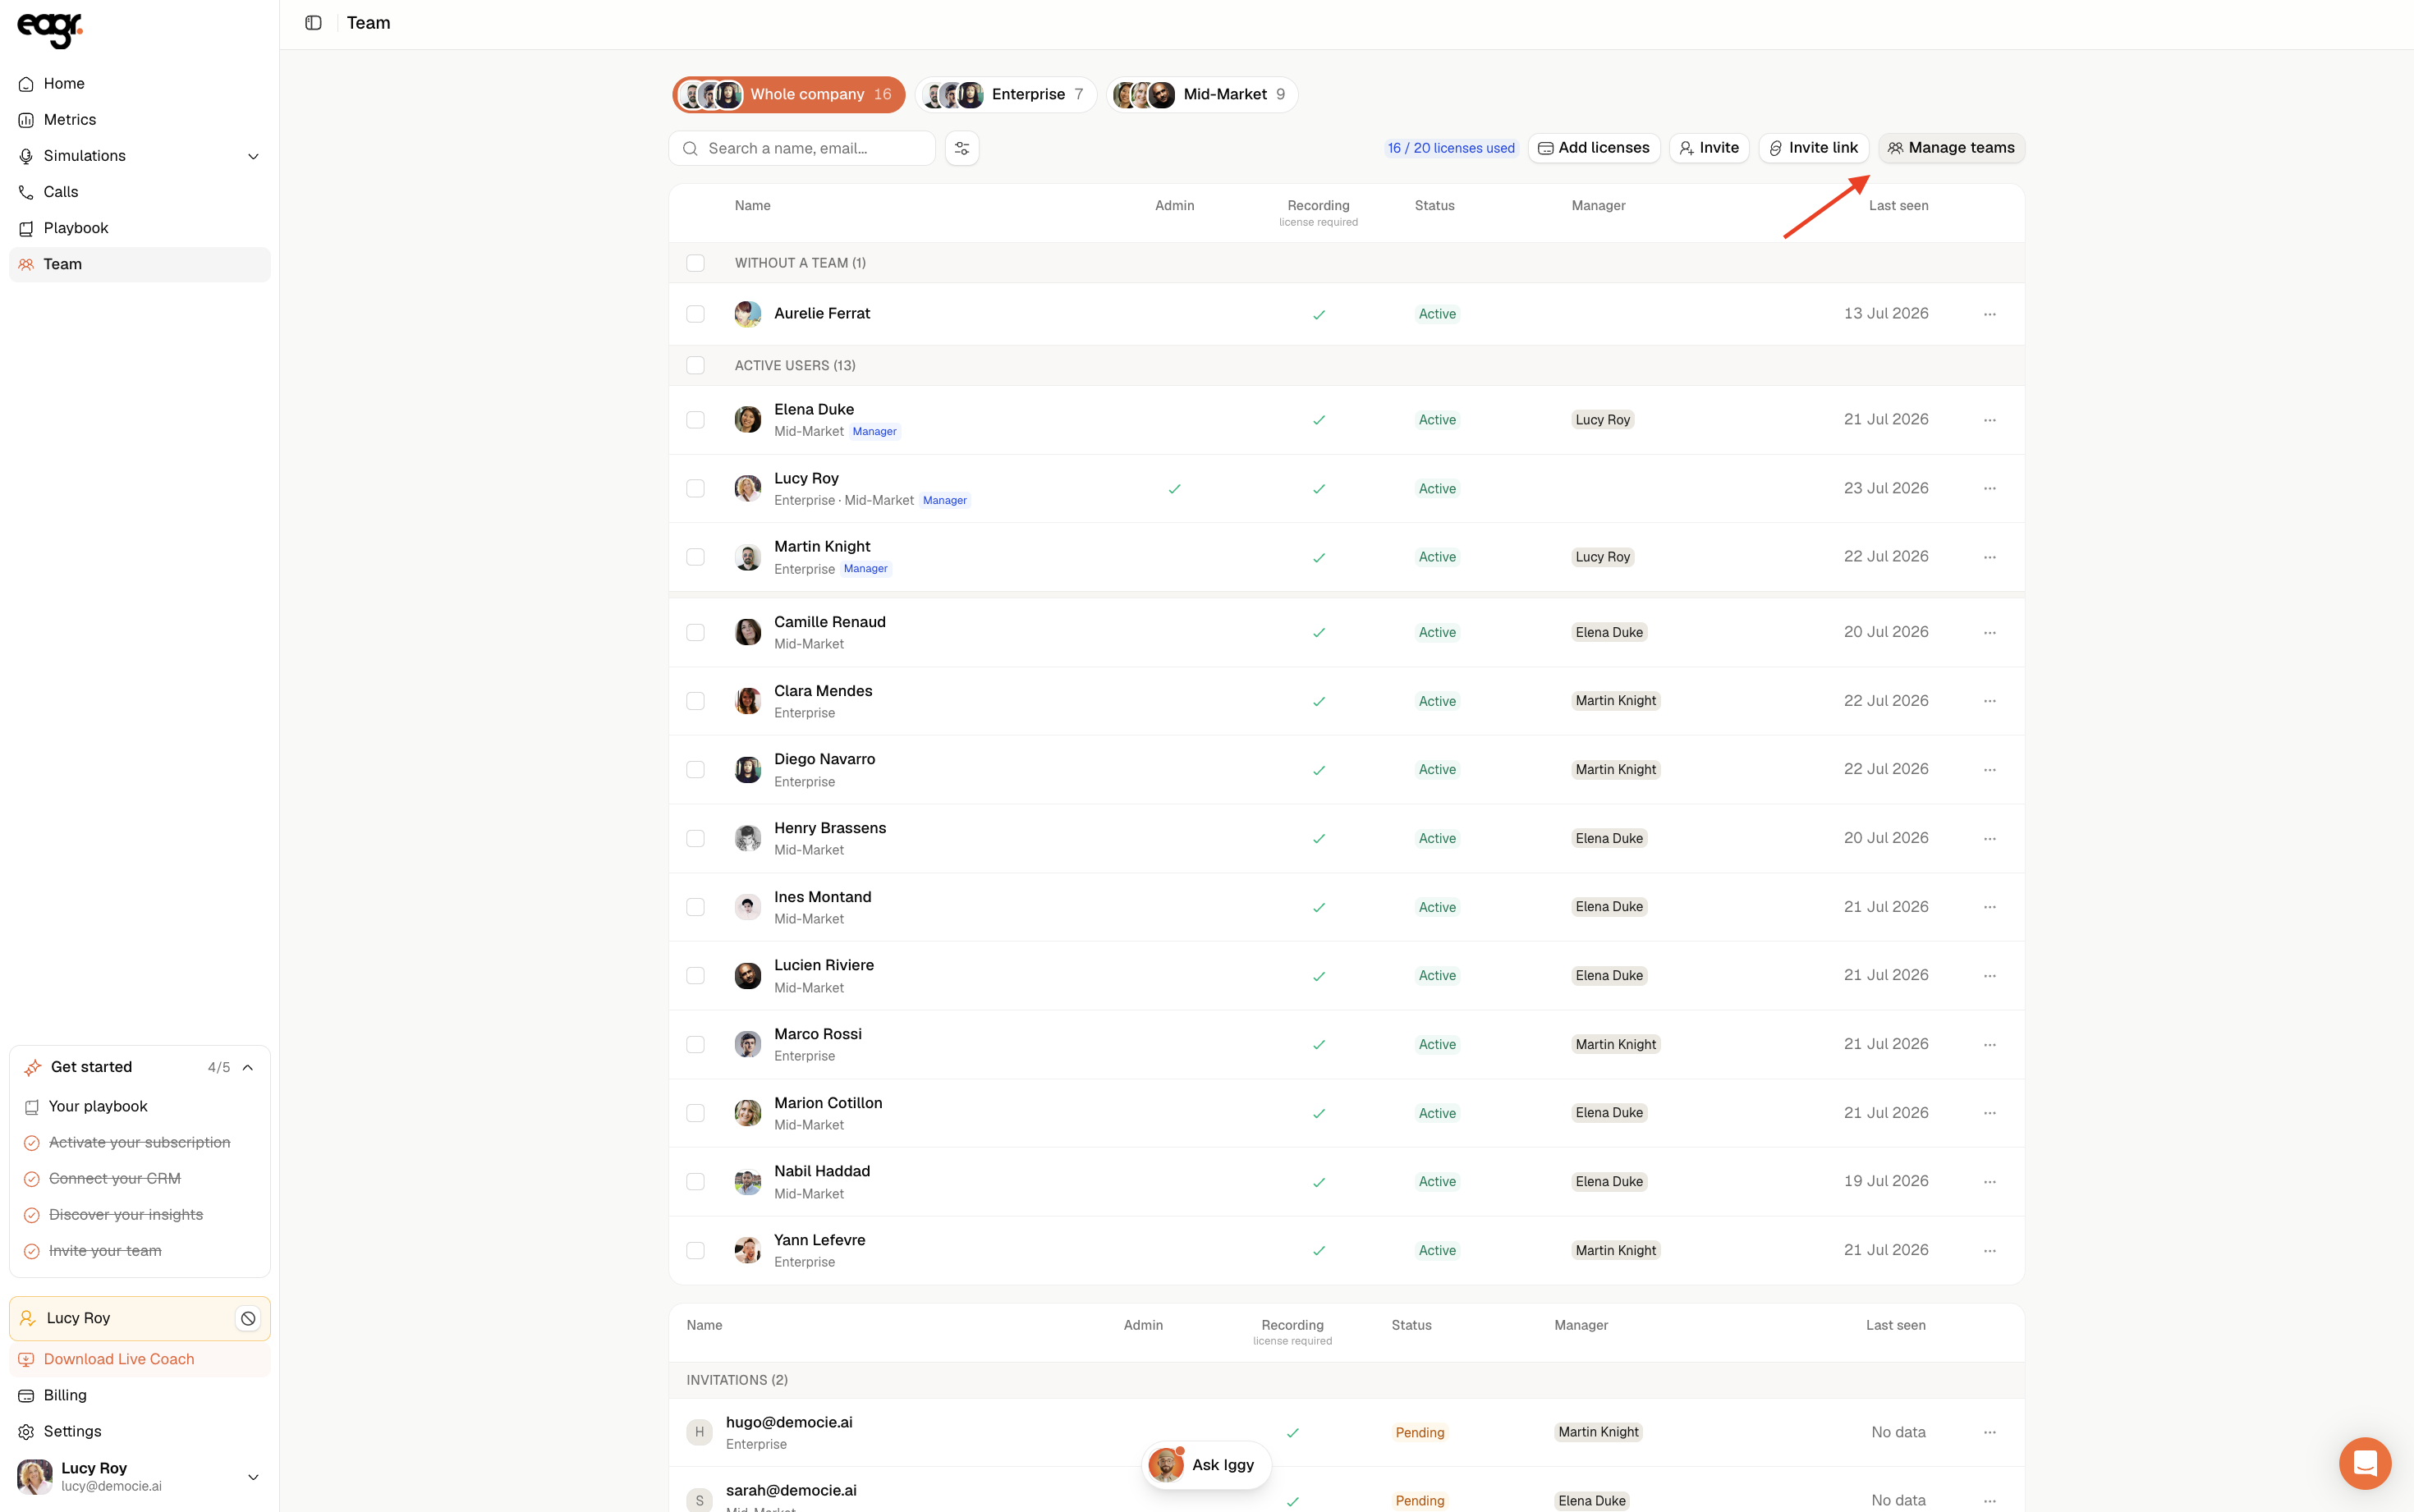Click the Last seen column header in top table
Viewport: 2414px width, 1512px height.
[x=1898, y=206]
